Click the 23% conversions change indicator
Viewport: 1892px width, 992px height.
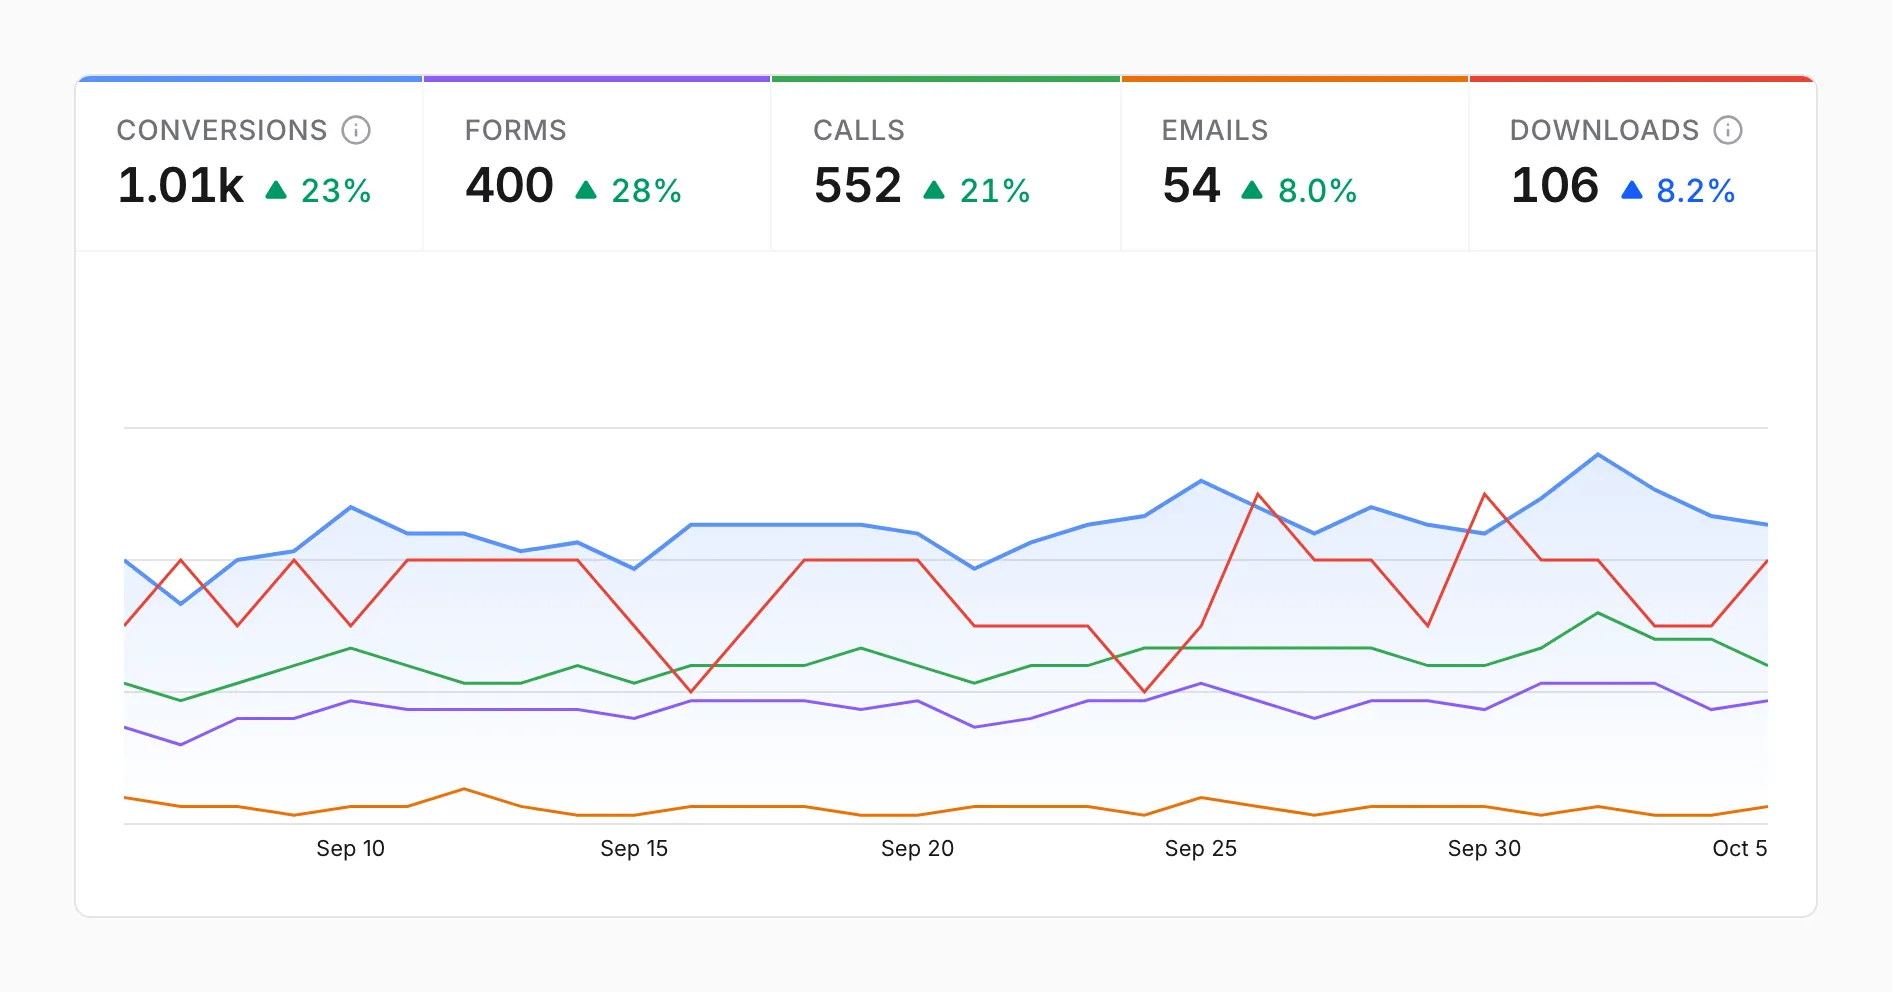click(318, 190)
